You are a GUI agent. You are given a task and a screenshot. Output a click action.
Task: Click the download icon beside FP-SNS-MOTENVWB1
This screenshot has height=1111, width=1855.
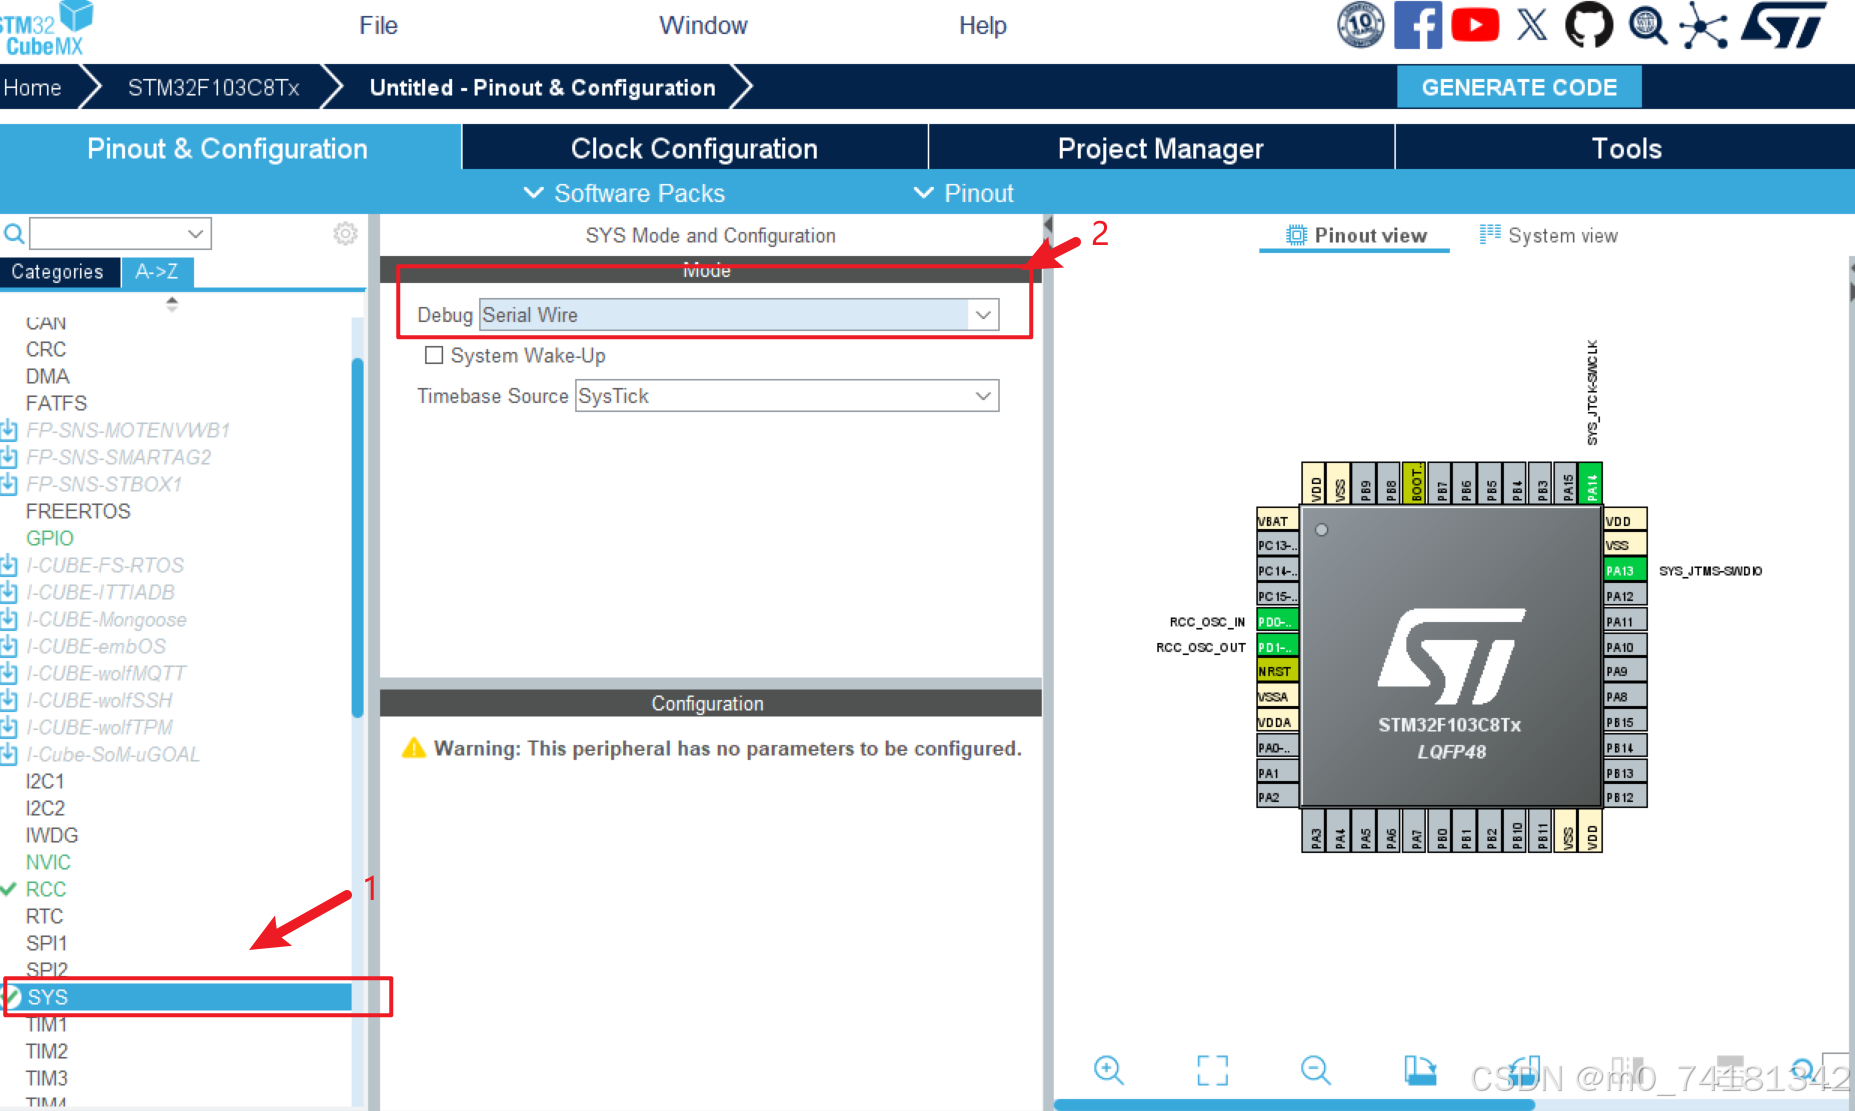[9, 431]
